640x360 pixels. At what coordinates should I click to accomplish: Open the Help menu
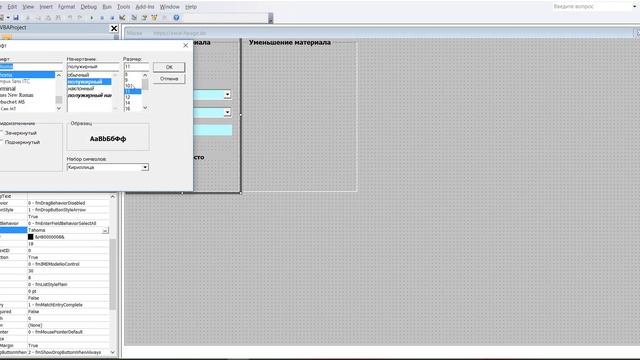(191, 7)
